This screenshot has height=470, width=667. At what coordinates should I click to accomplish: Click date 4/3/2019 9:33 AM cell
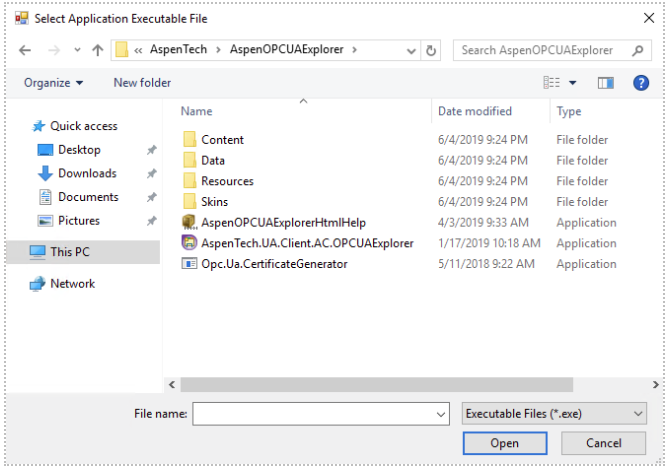[483, 222]
